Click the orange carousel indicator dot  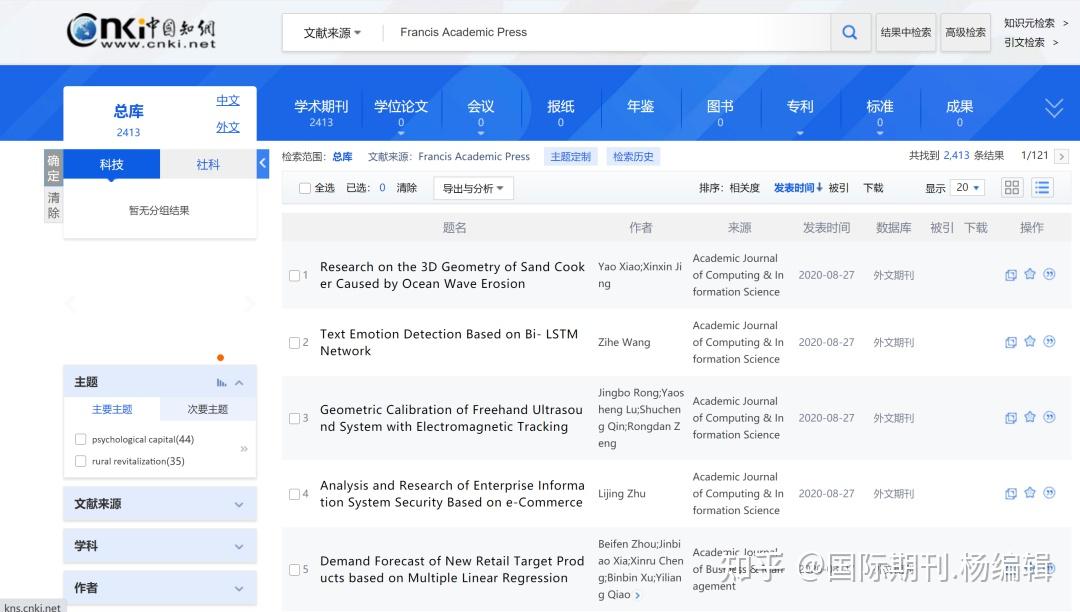click(220, 357)
